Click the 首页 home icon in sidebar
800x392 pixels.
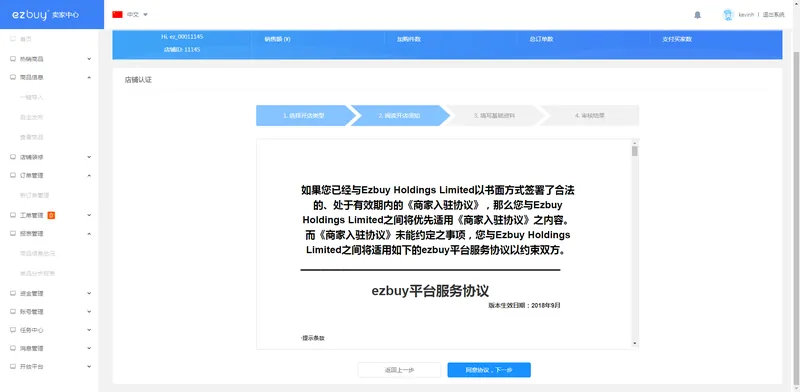point(13,39)
